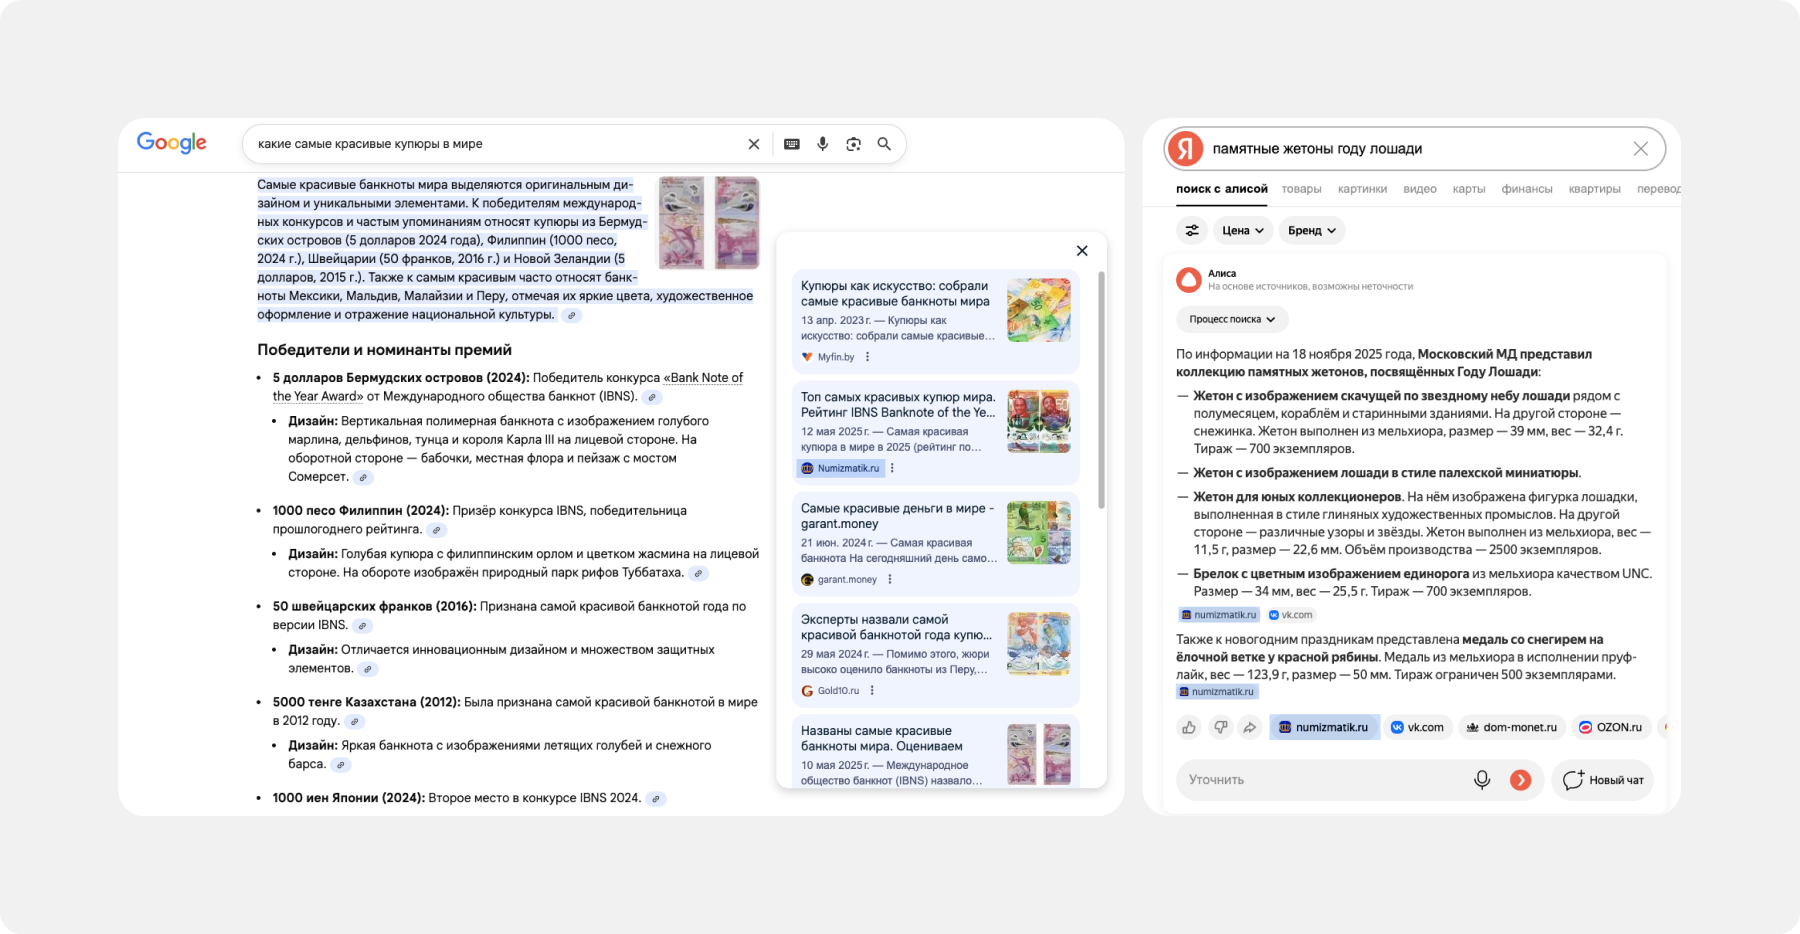Share Alice answer with the arrow icon
This screenshot has height=934, width=1800.
point(1250,727)
